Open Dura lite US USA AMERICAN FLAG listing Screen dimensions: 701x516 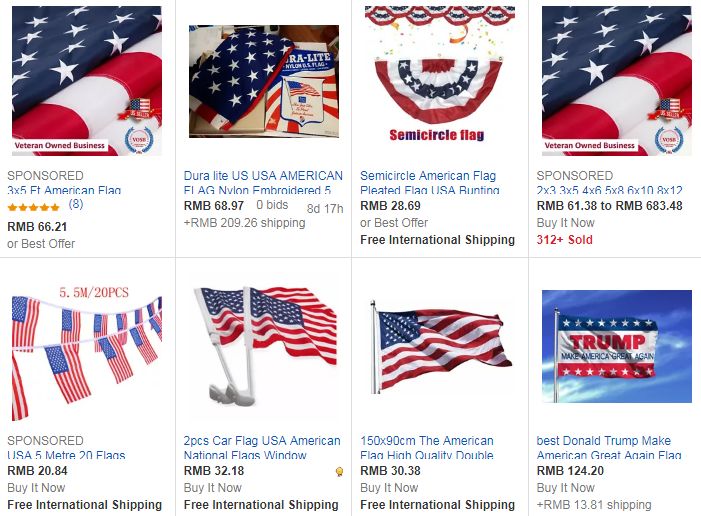point(263,182)
